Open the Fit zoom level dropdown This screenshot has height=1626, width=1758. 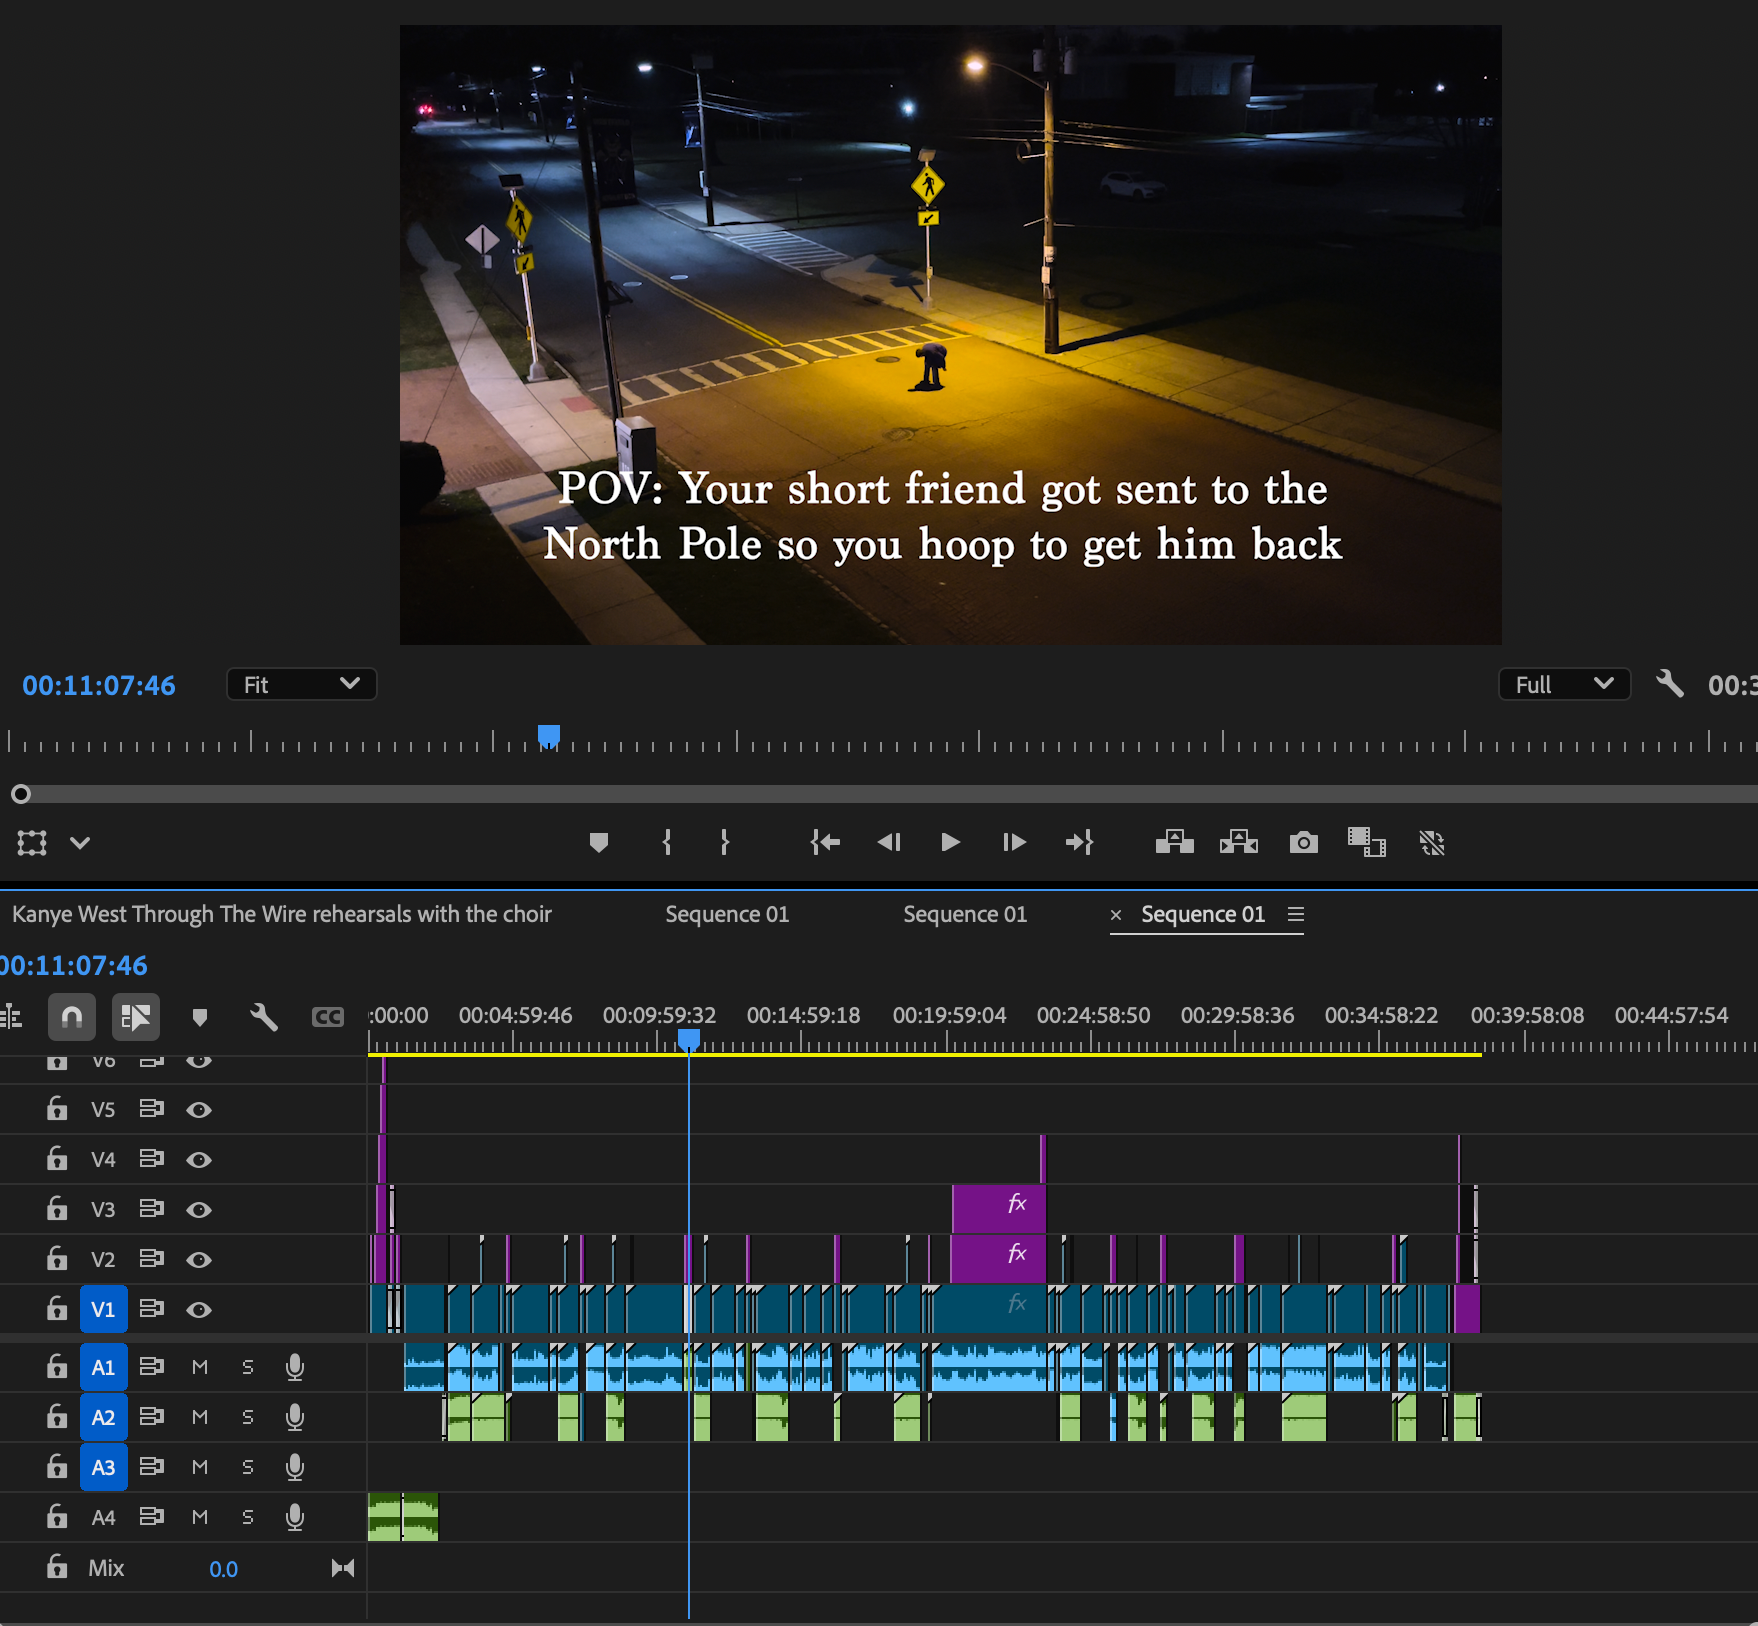301,685
